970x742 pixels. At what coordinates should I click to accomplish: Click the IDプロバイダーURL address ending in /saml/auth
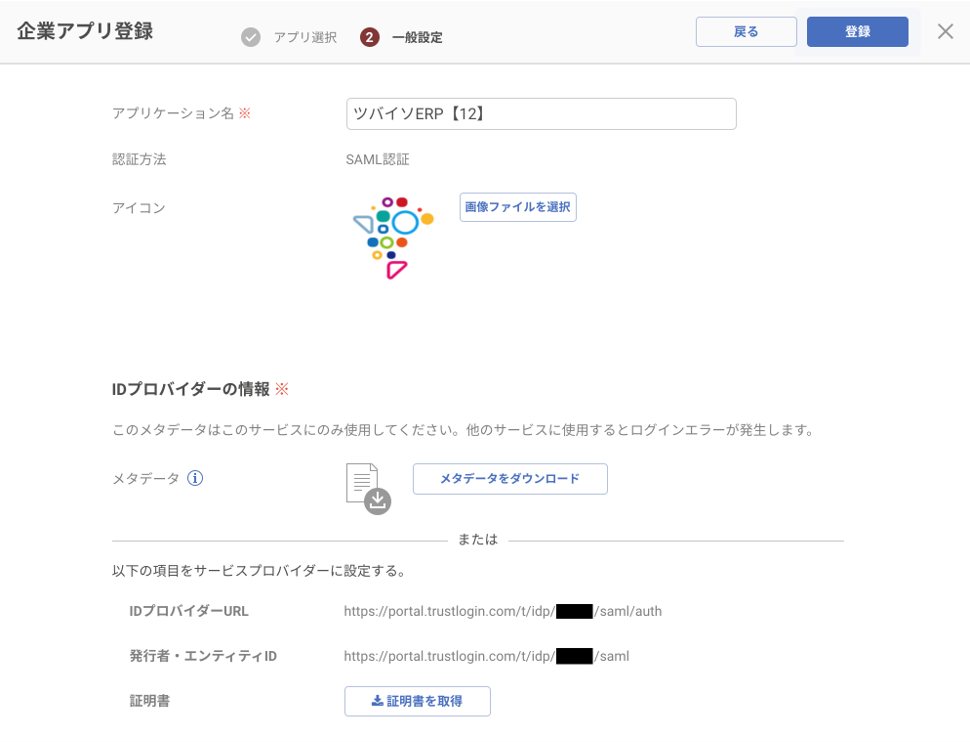pyautogui.click(x=503, y=611)
